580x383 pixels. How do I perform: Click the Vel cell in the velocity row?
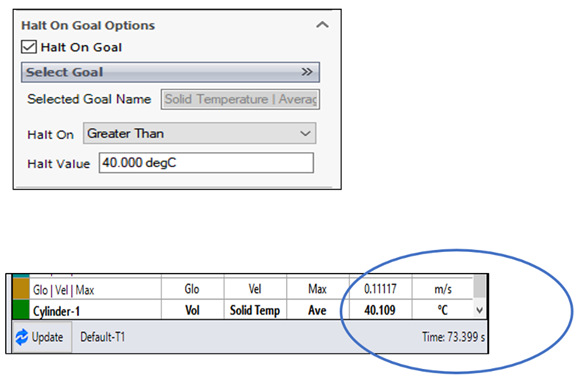255,289
